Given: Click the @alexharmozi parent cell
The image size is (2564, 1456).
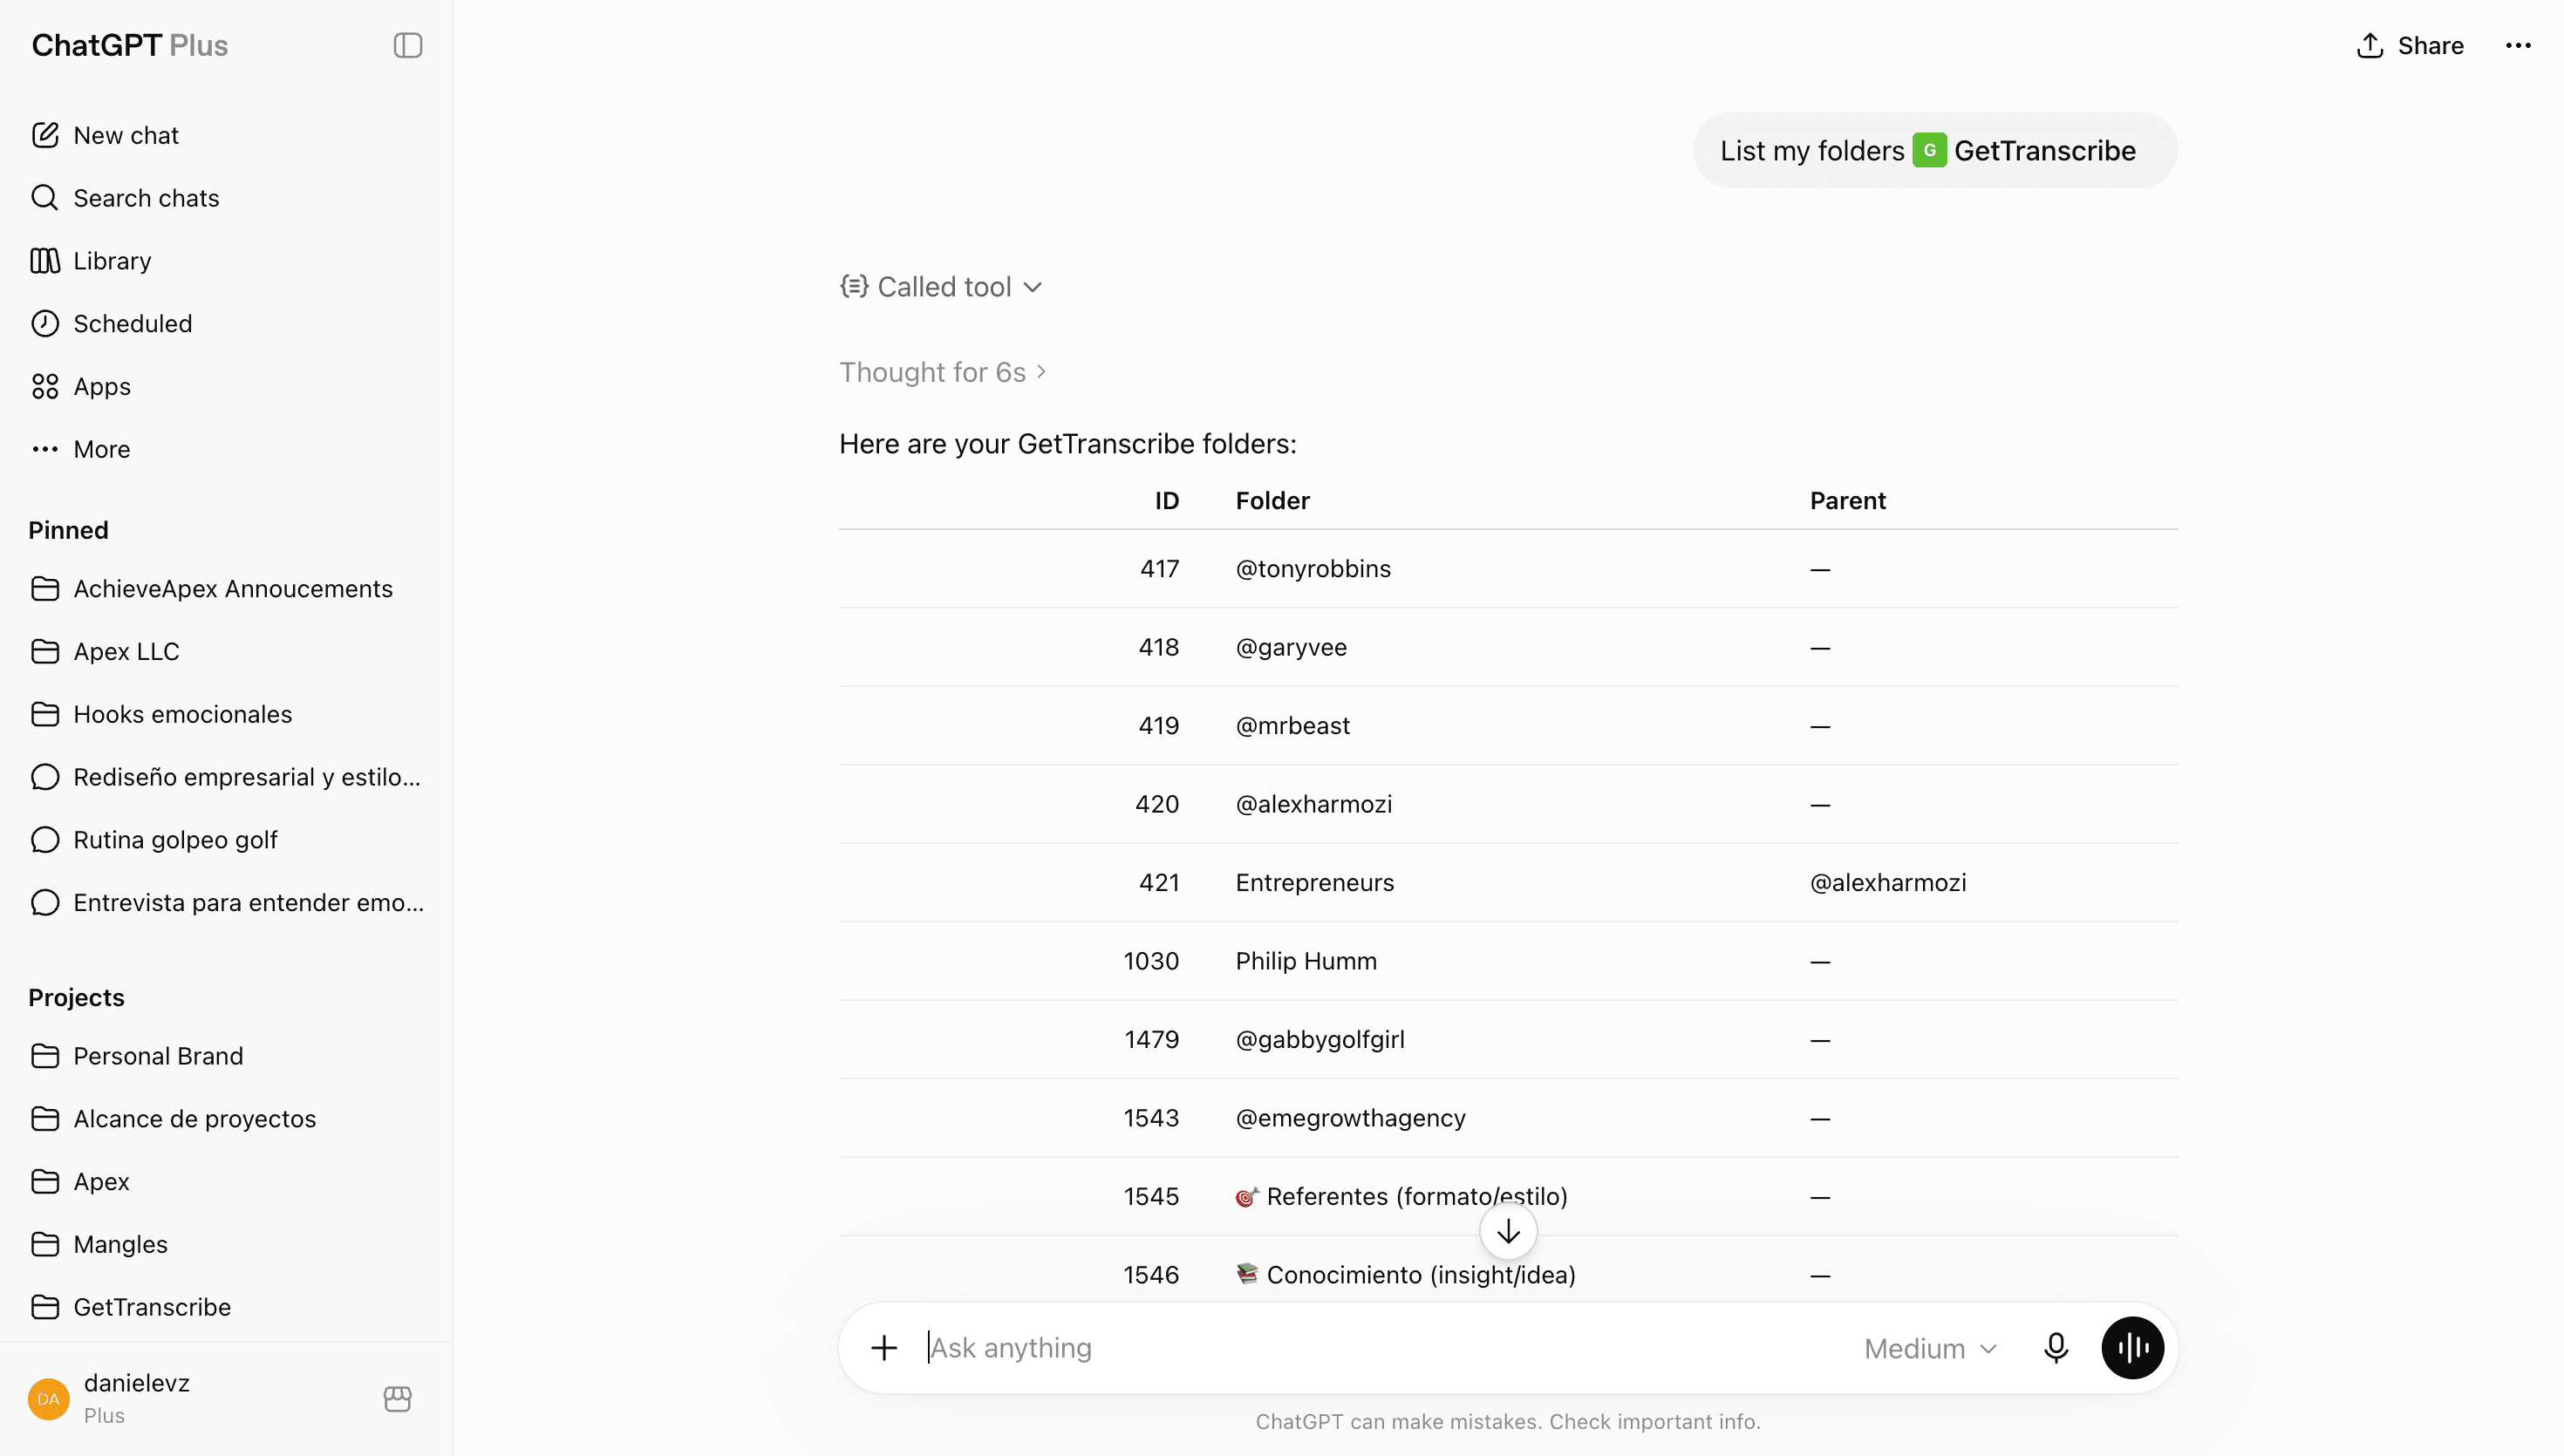Looking at the screenshot, I should point(1888,884).
